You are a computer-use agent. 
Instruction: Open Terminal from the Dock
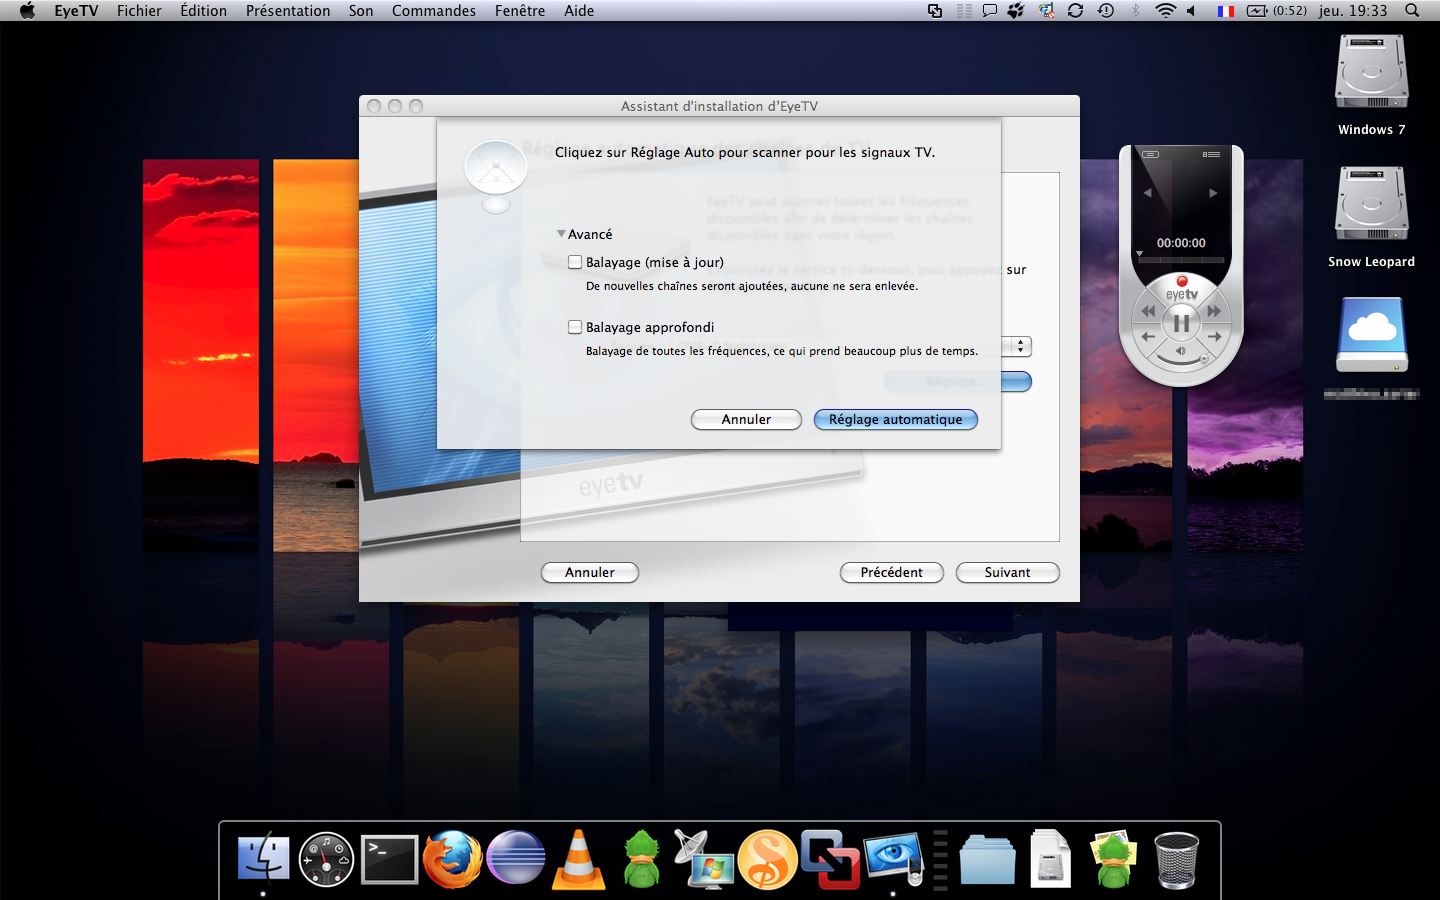tap(390, 859)
